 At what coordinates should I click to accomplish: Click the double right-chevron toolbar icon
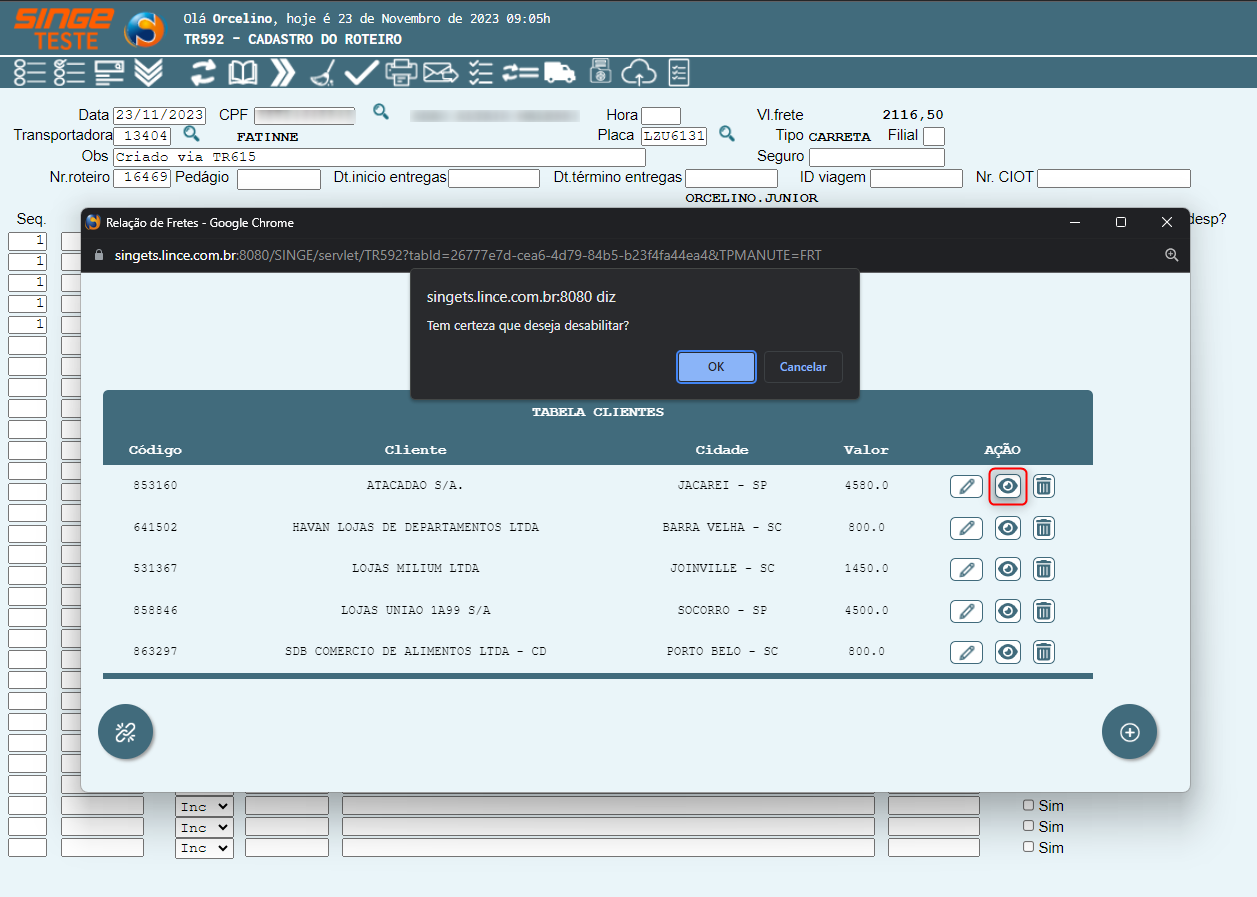tap(283, 73)
